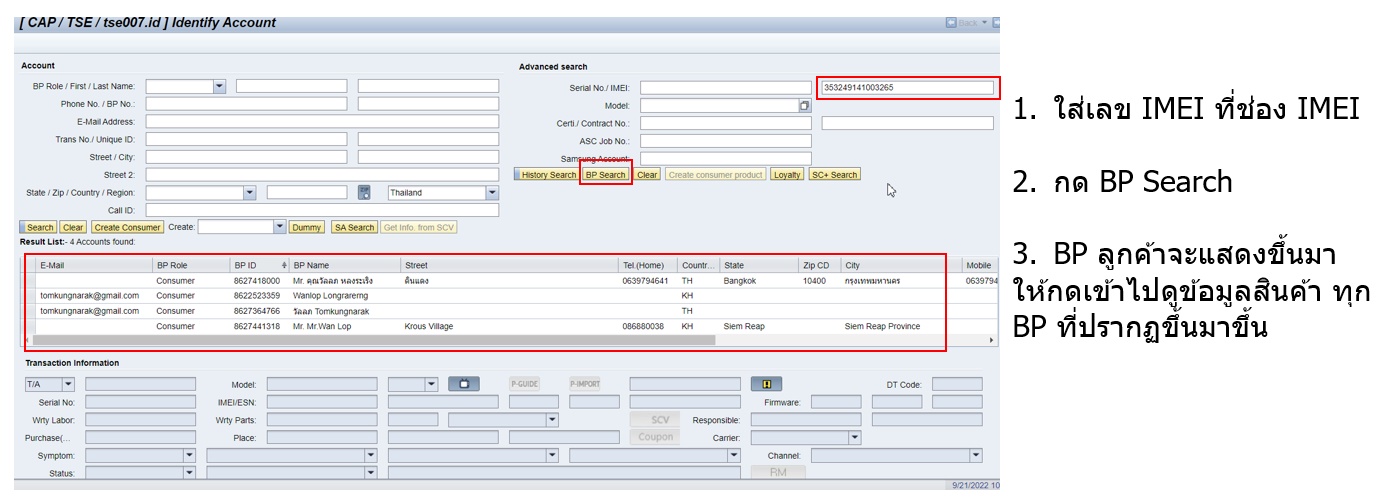Click the Zip CD column header
The width and height of the screenshot is (1381, 501).
point(819,265)
